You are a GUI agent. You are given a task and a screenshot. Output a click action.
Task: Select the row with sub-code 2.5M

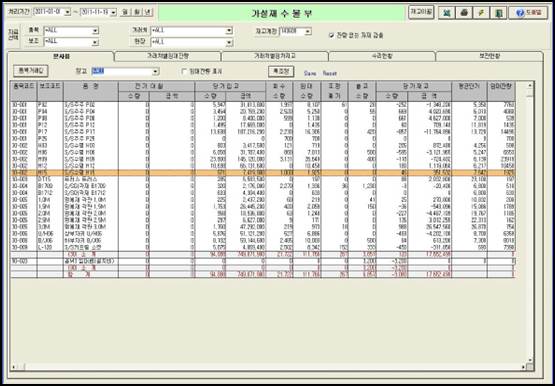[x=263, y=220]
